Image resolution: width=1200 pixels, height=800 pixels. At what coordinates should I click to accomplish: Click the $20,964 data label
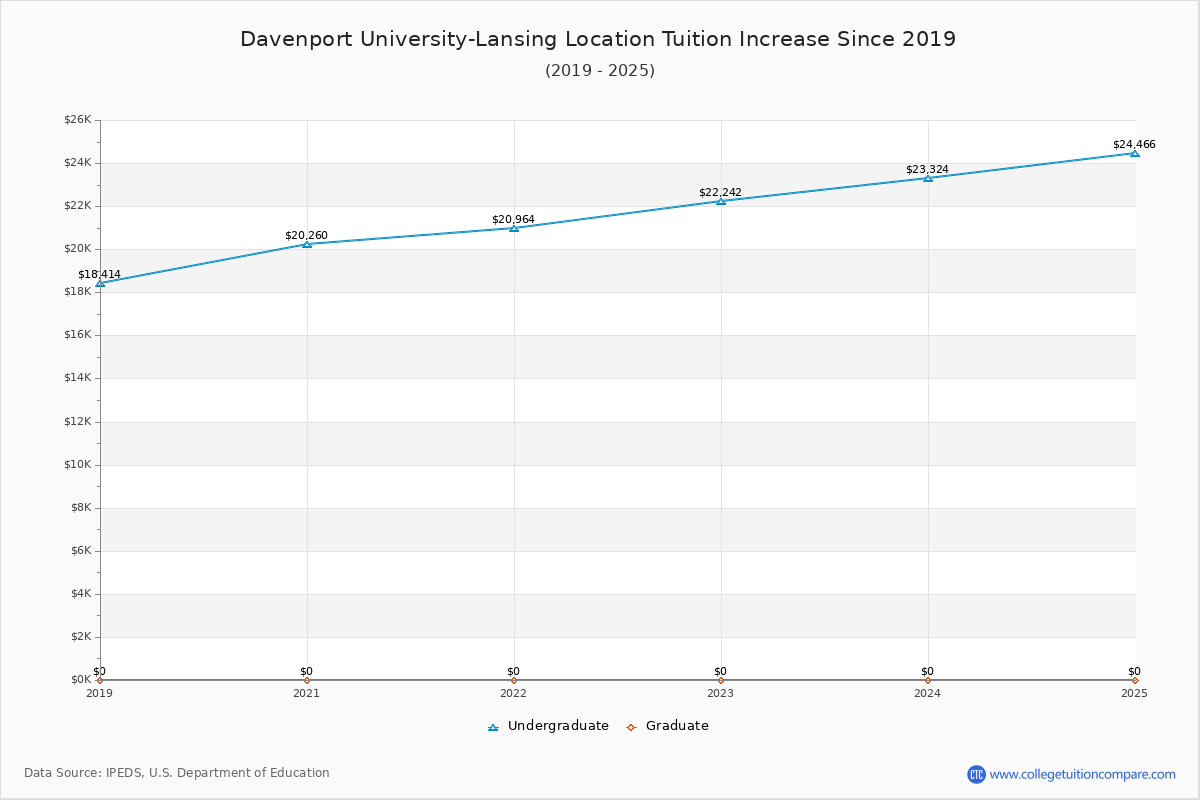tap(513, 219)
